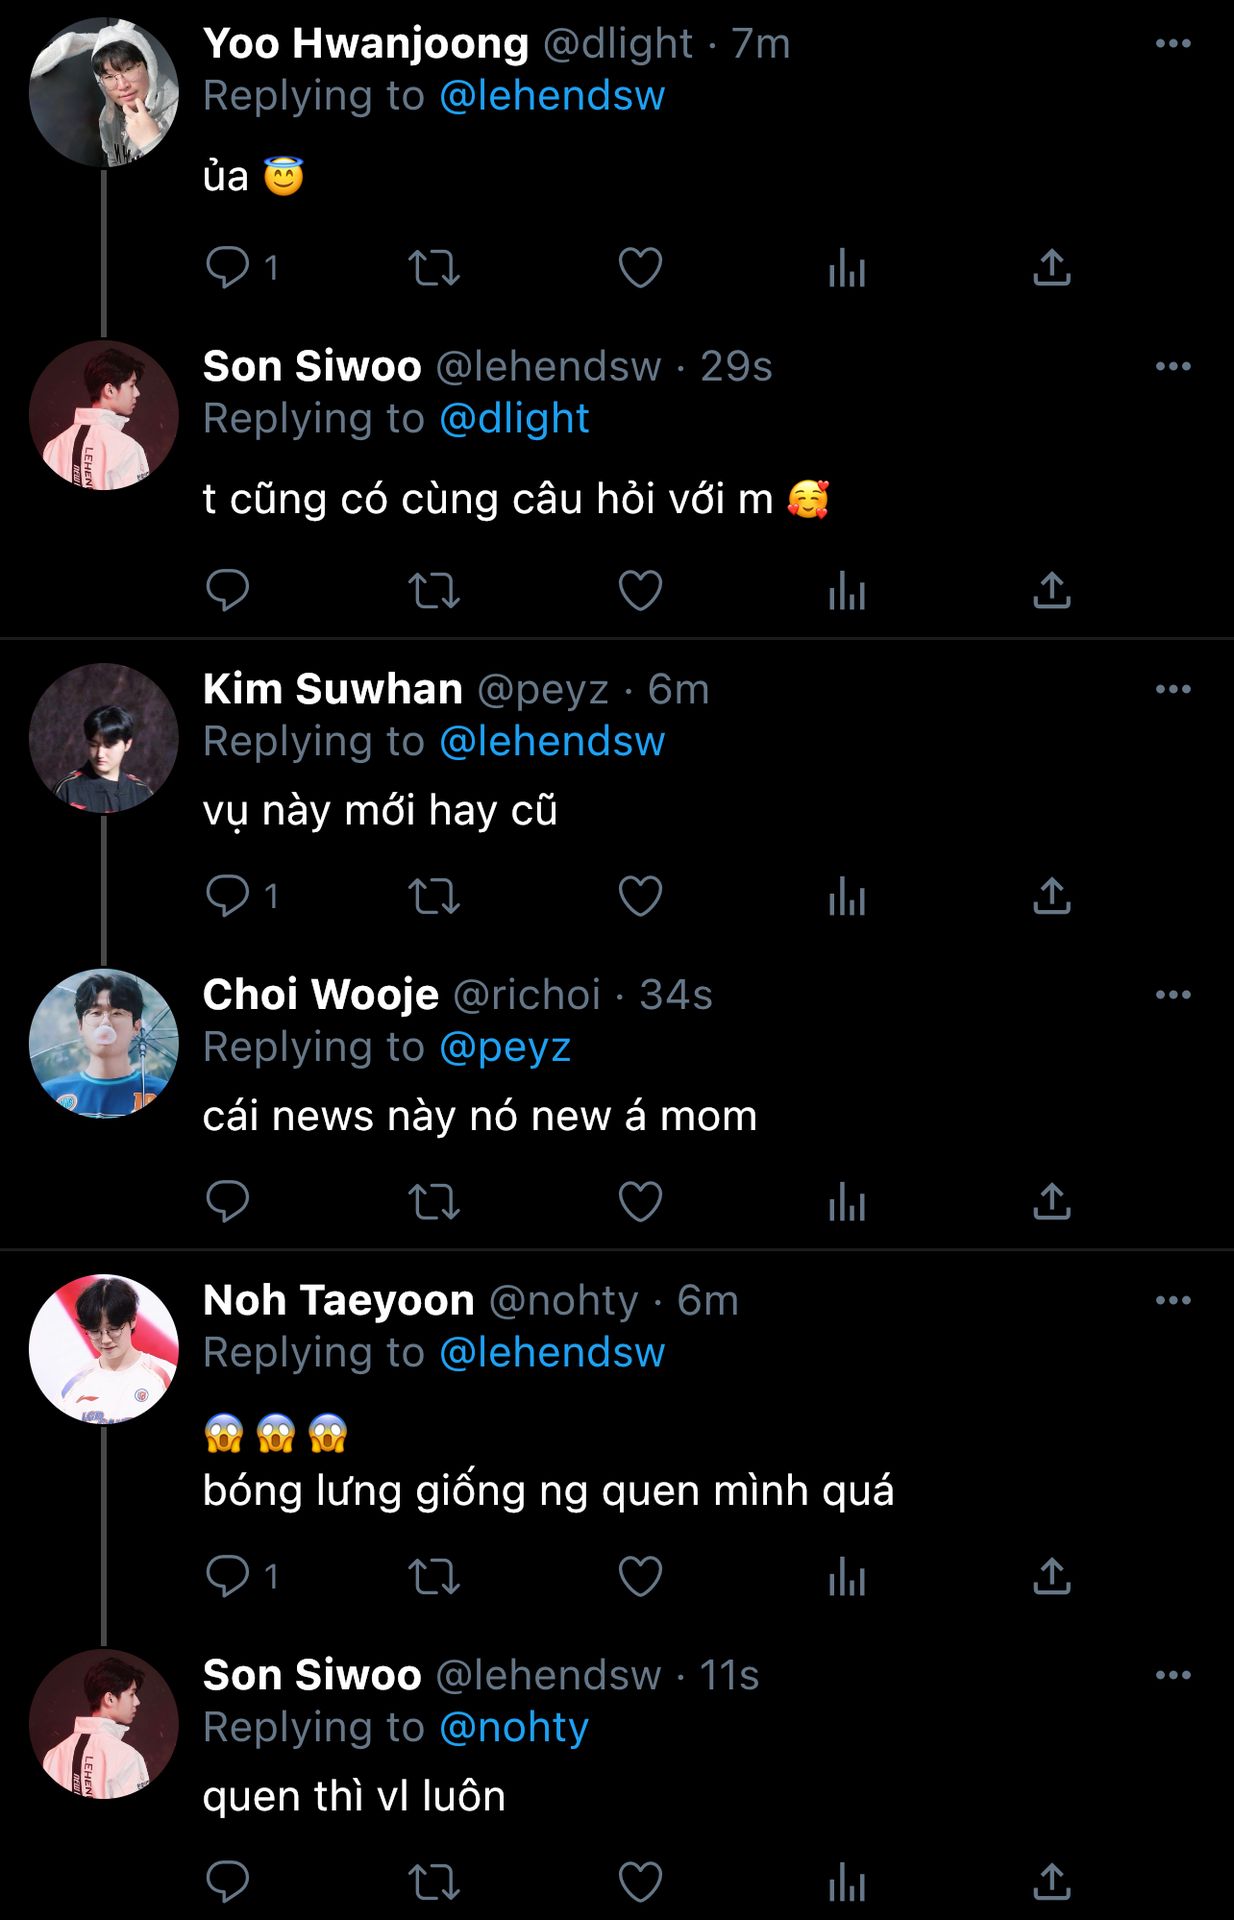This screenshot has height=1920, width=1234.
Task: Like Yoo Hwanjoong's reply tweet
Action: 640,268
